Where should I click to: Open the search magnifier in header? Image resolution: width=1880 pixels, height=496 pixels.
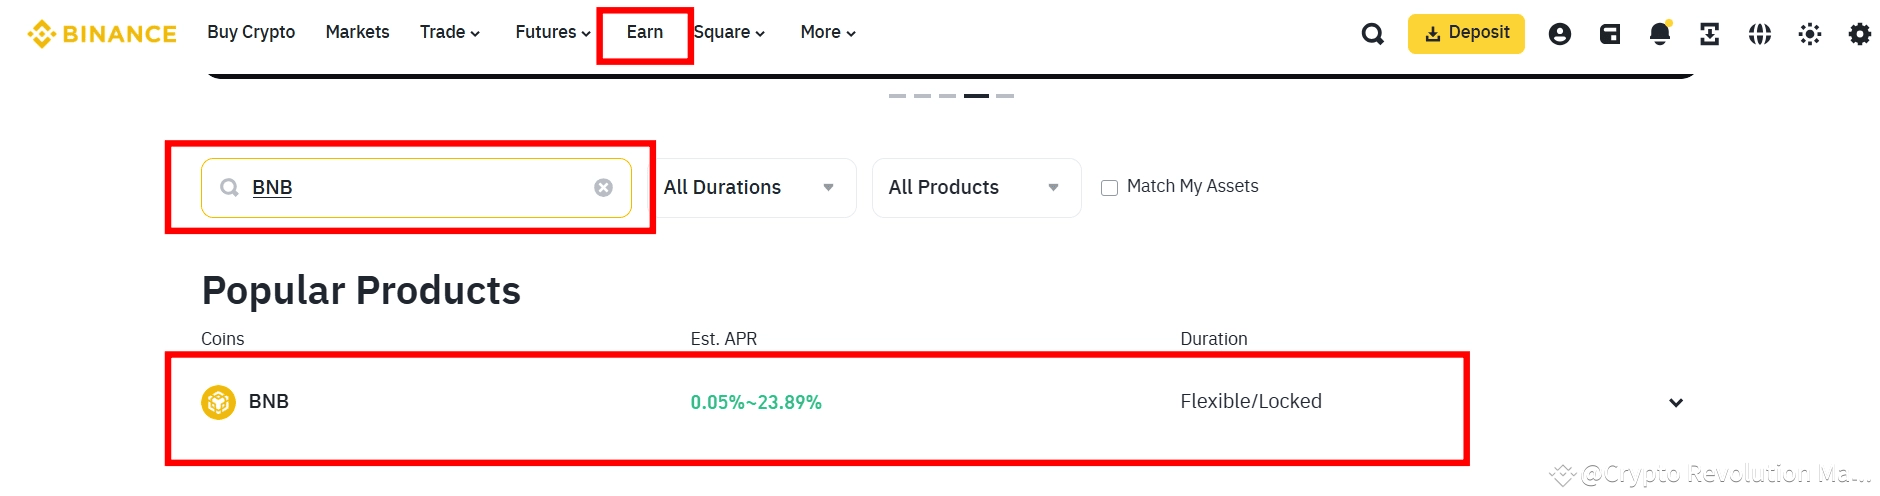pos(1372,34)
